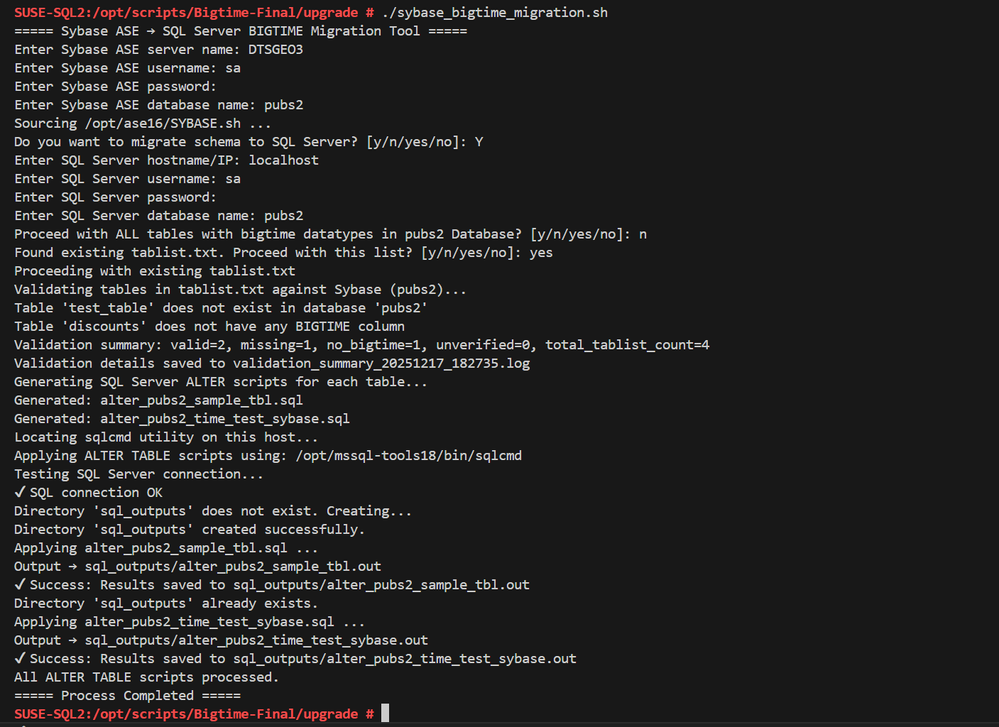This screenshot has height=727, width=999.
Task: Click the validation_summary_20251217_182735.log filename
Action: click(x=381, y=363)
